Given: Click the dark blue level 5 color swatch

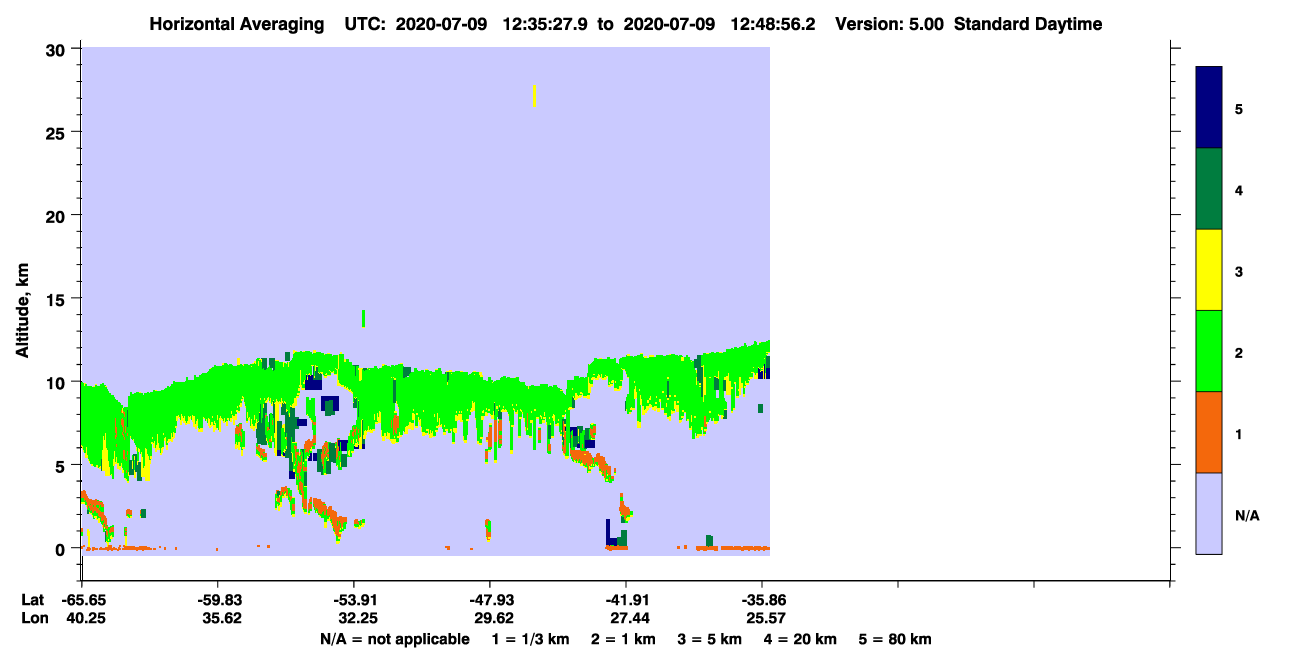Looking at the screenshot, I should [x=1209, y=108].
